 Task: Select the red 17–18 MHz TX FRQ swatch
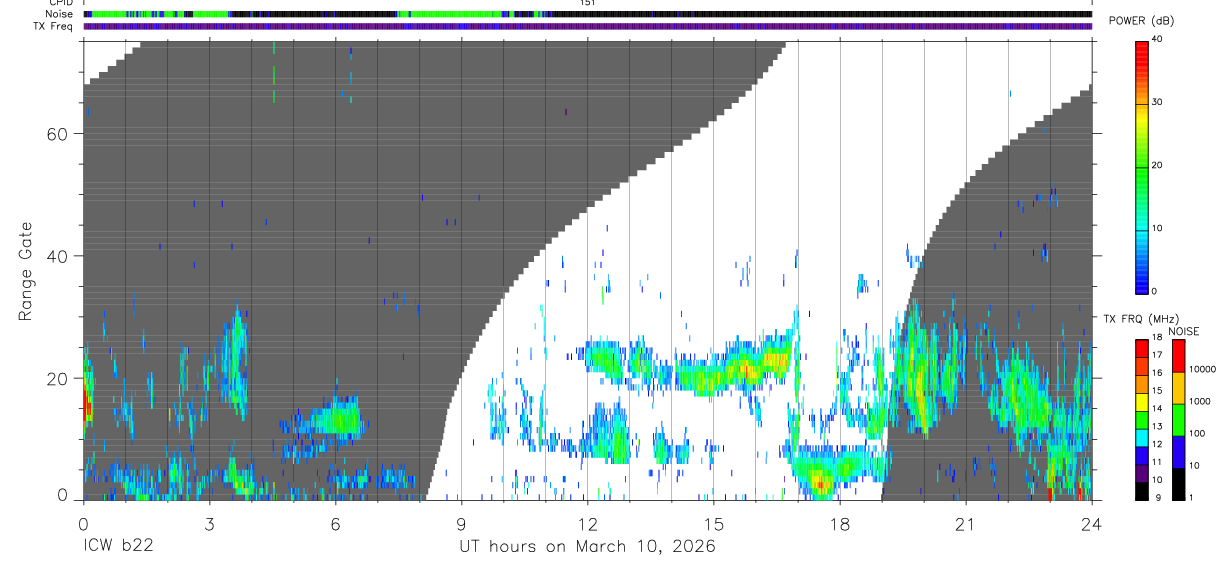pos(1142,348)
